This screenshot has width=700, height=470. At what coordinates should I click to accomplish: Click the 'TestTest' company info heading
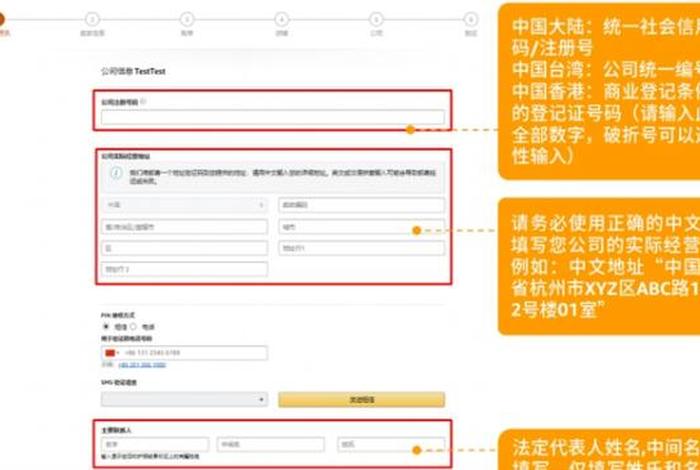133,71
